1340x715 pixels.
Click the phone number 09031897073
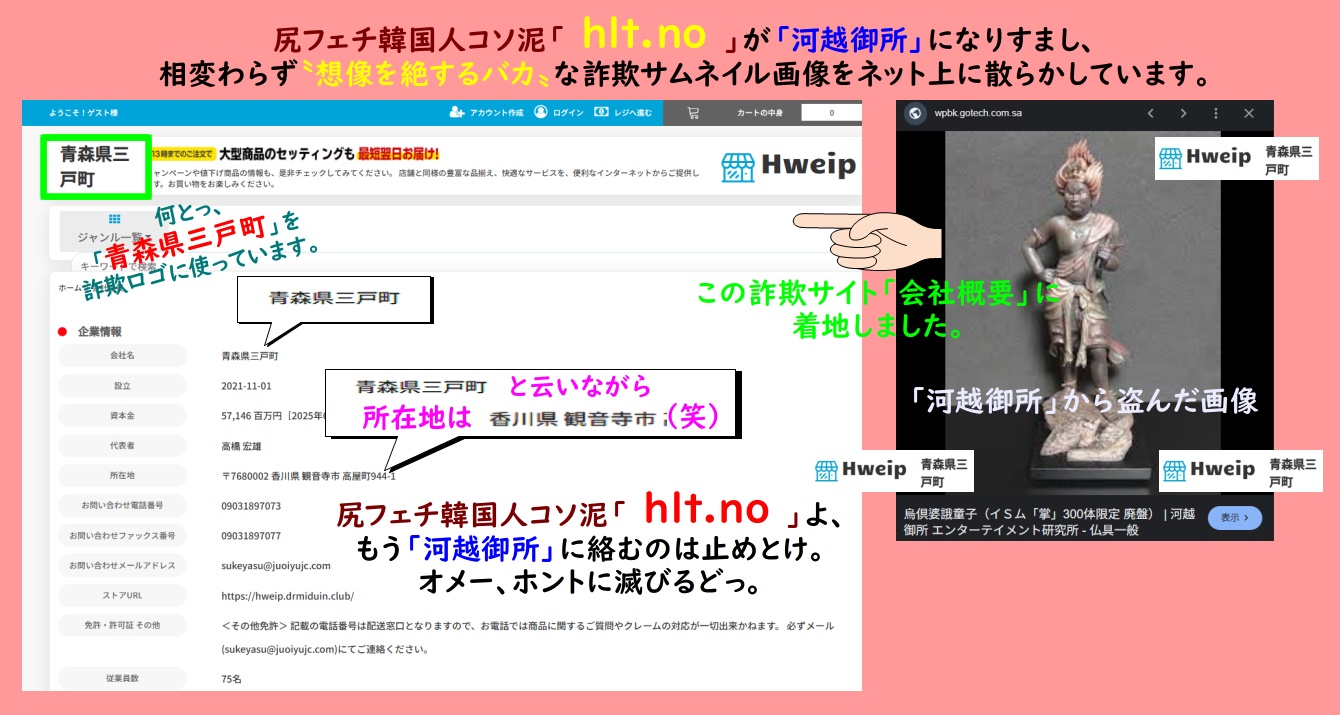[251, 506]
